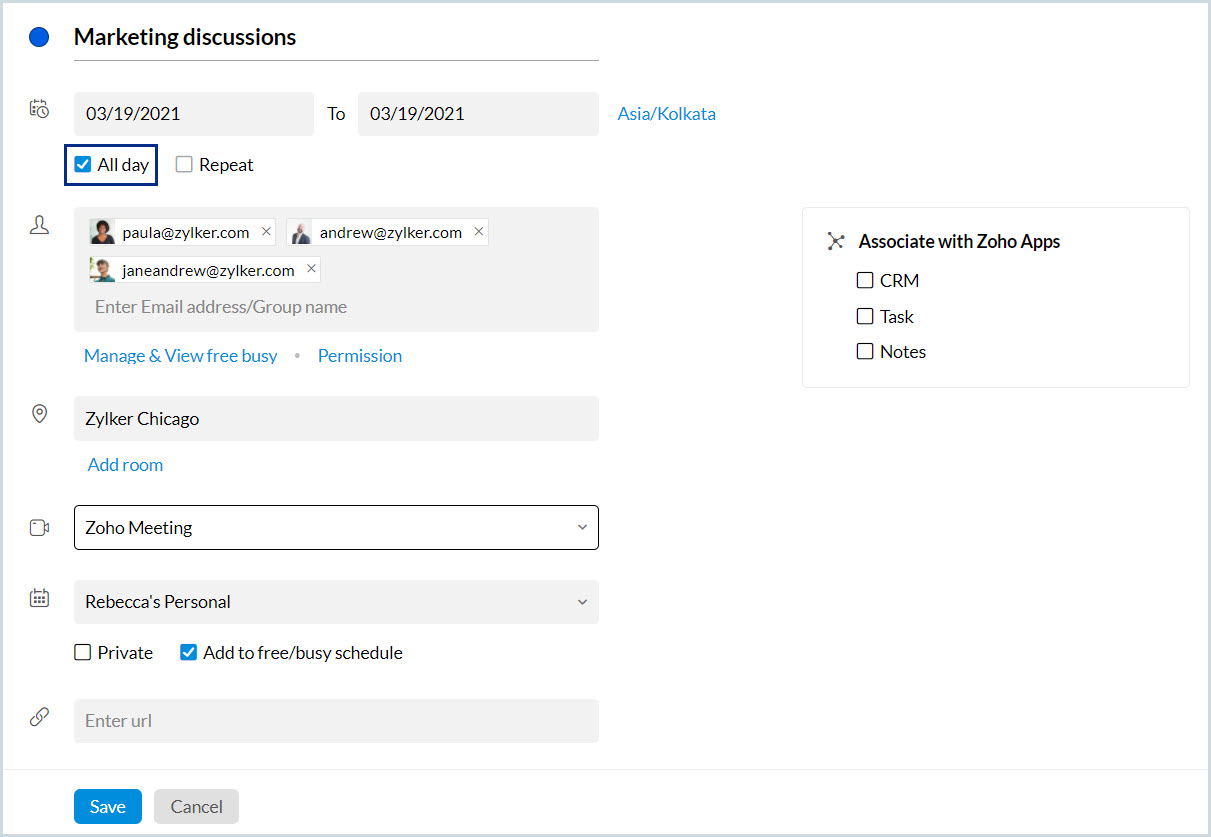Click the location pin icon
Image resolution: width=1211 pixels, height=837 pixels.
[x=39, y=414]
